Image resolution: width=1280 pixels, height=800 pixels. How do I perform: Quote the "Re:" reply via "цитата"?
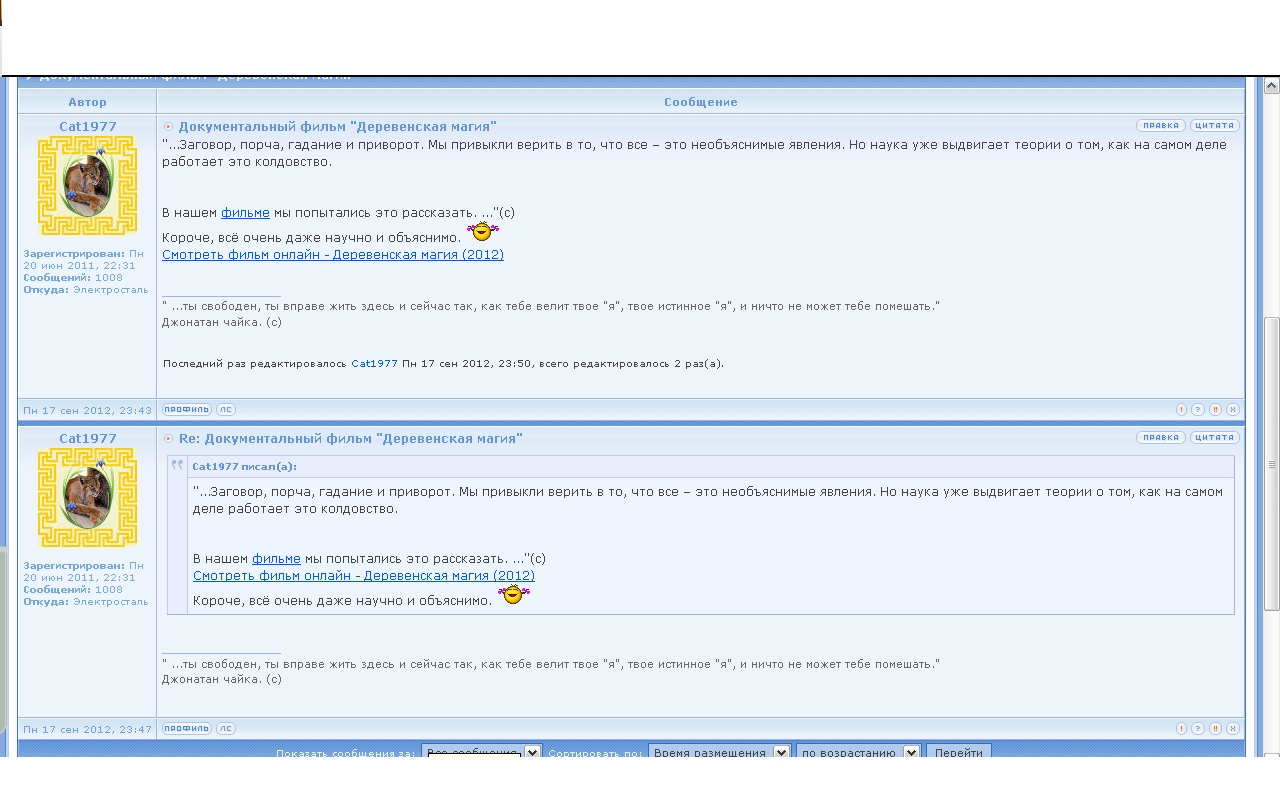pyautogui.click(x=1215, y=438)
